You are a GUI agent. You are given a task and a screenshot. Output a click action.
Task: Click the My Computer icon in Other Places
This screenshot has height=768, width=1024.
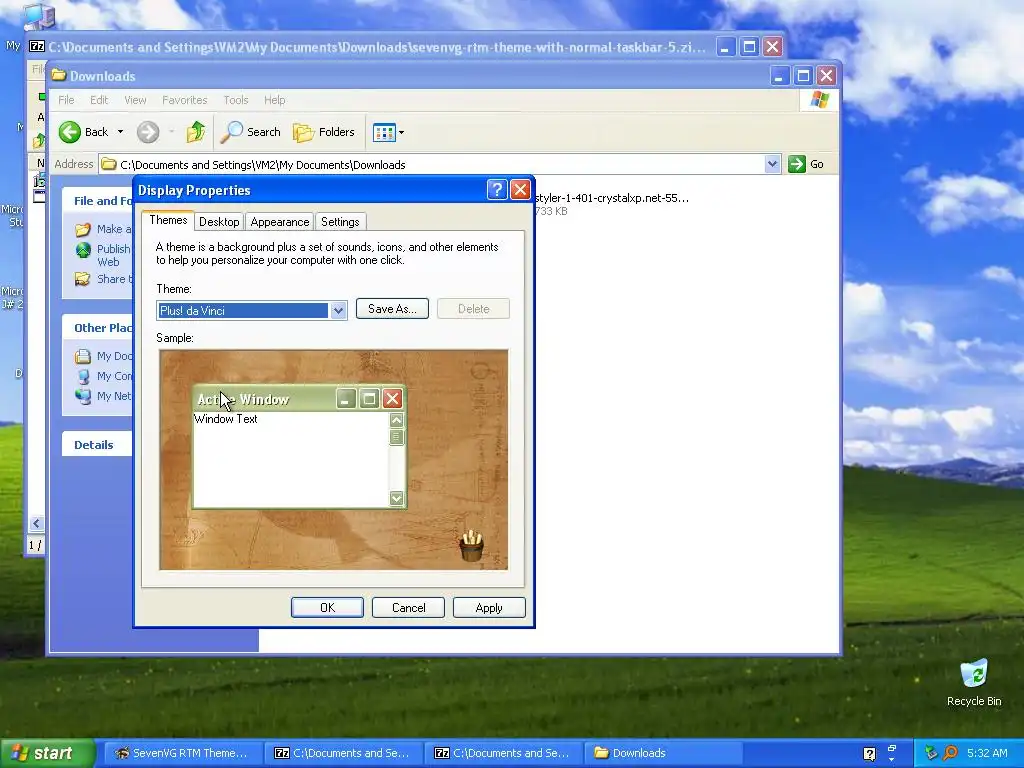click(x=83, y=377)
